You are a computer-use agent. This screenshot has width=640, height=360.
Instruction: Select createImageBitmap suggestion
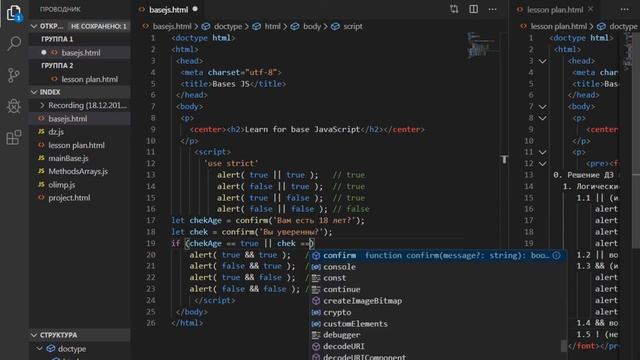(438, 301)
